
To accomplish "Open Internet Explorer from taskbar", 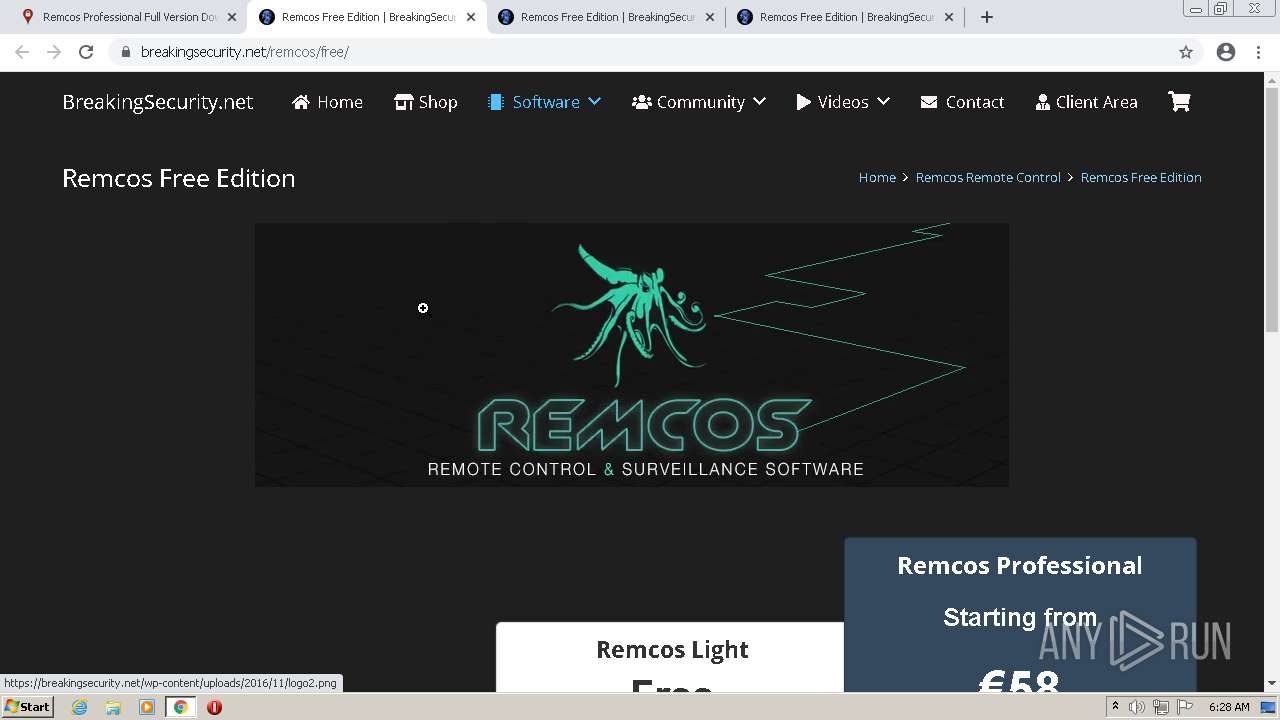I will pyautogui.click(x=79, y=707).
